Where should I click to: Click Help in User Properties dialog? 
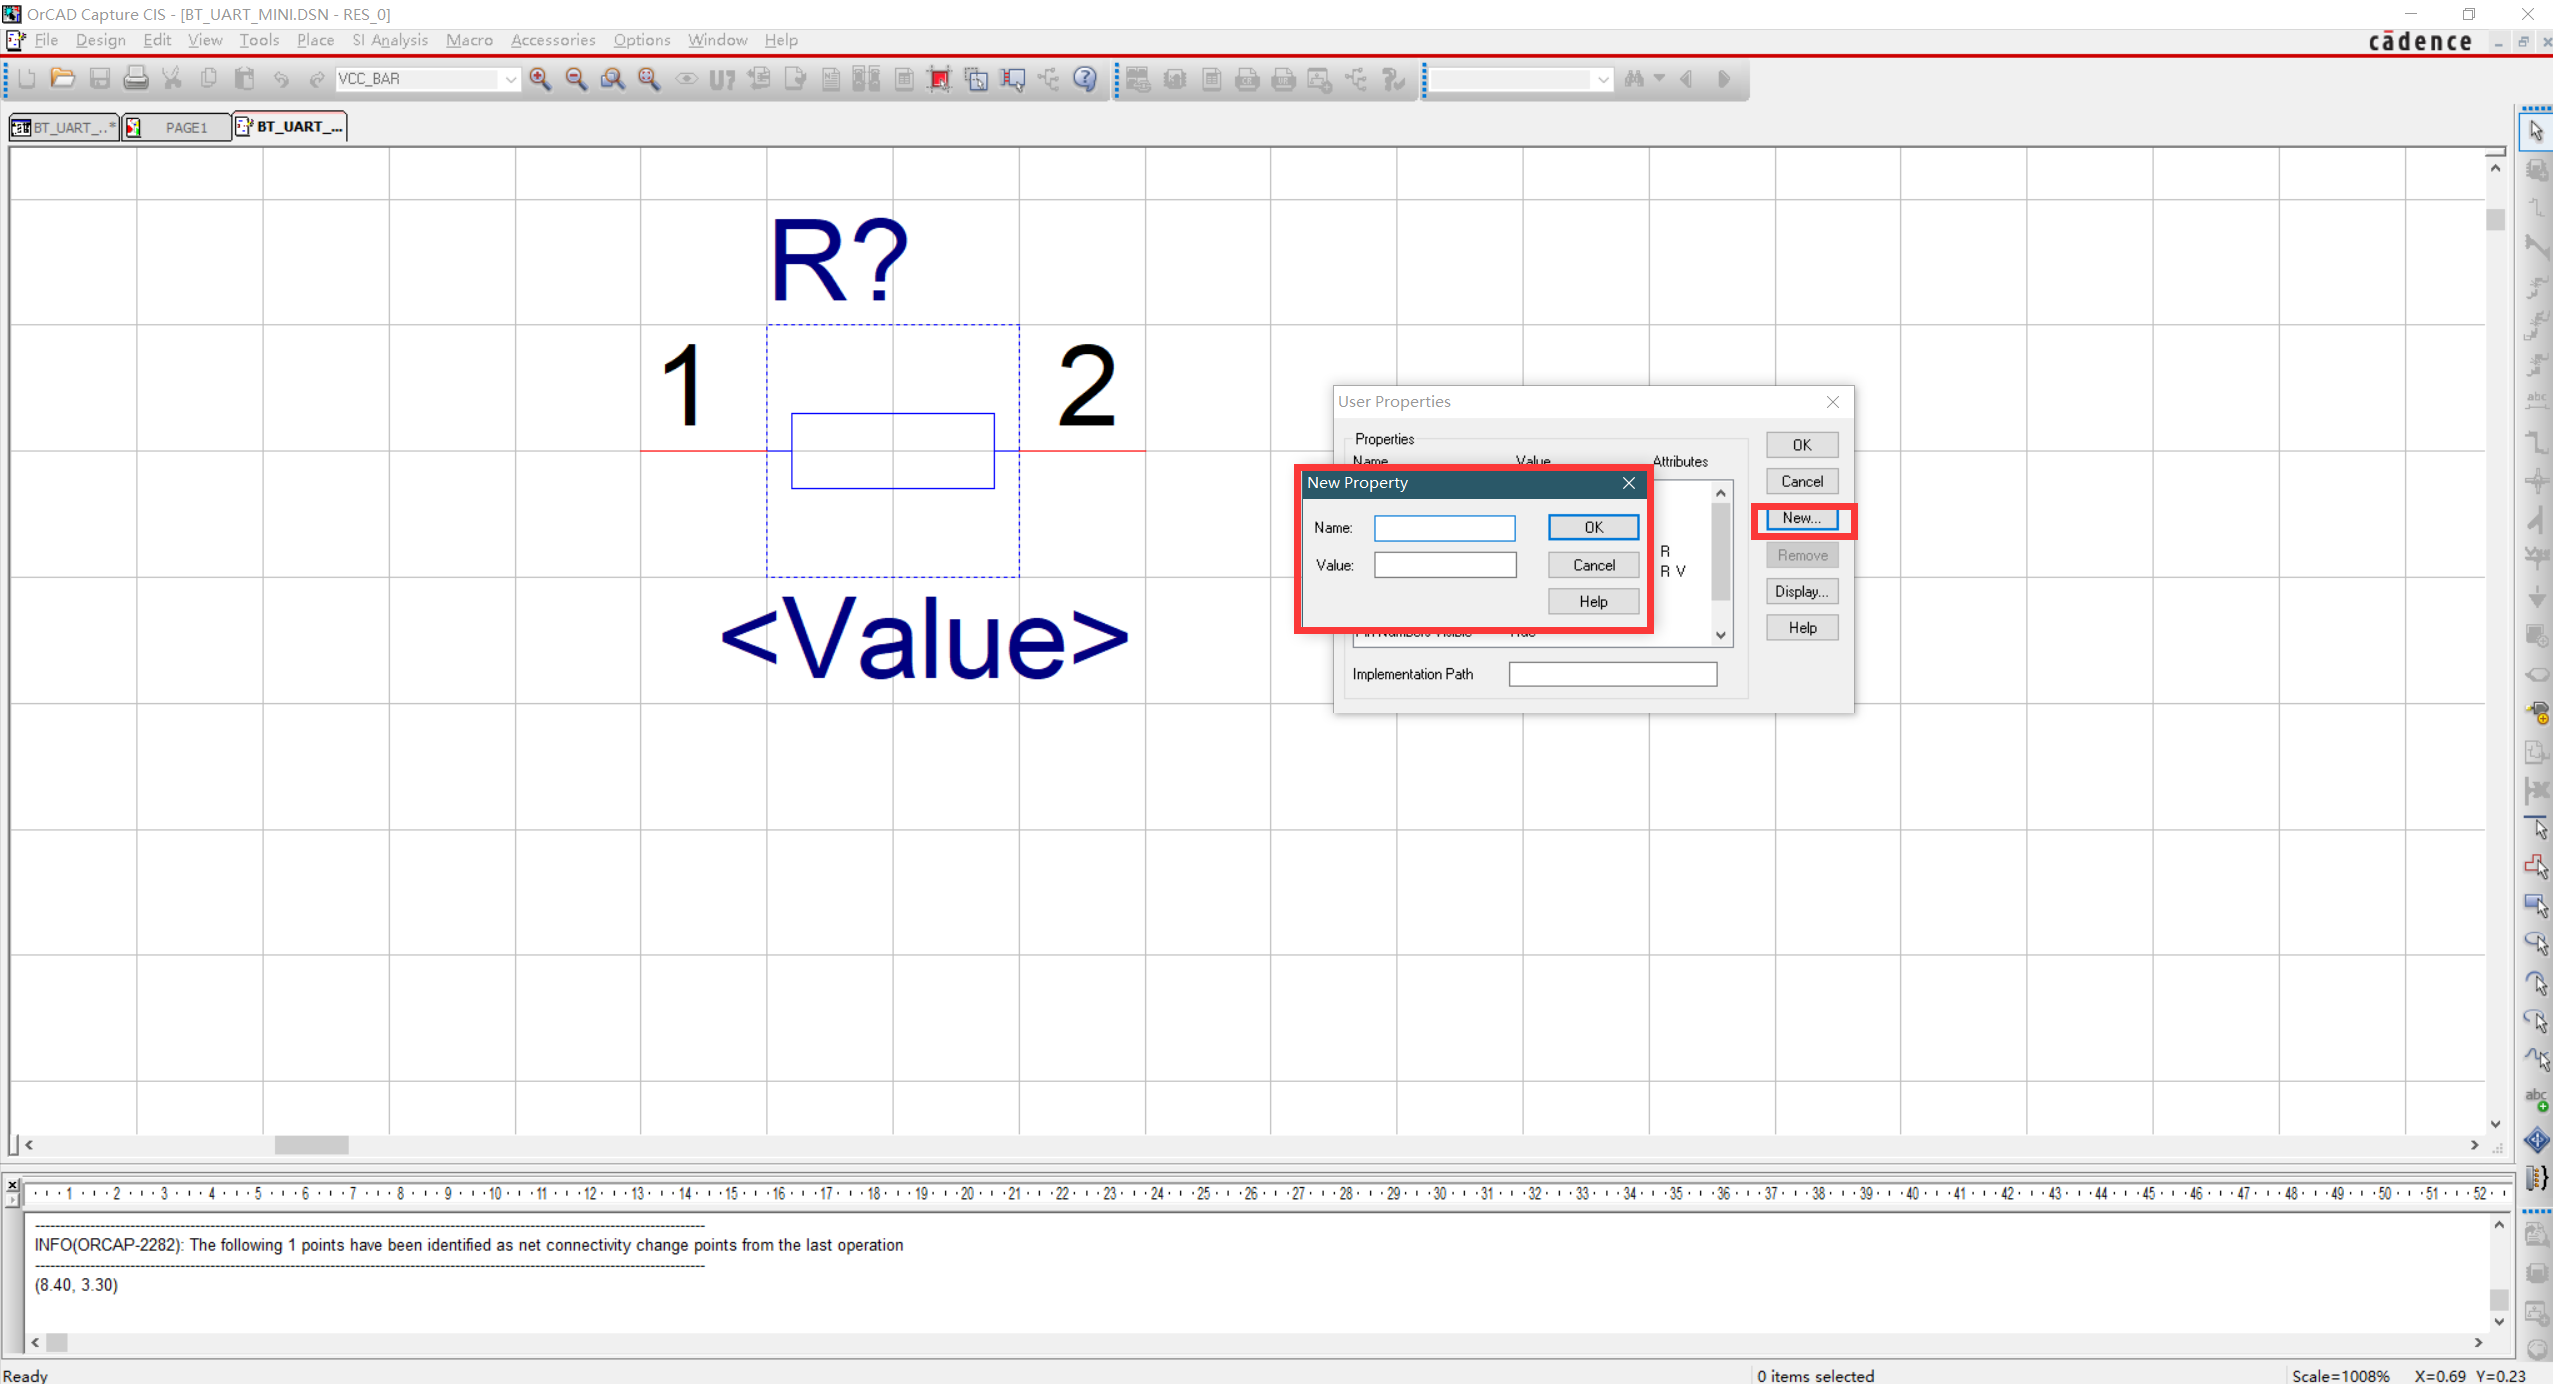1801,627
